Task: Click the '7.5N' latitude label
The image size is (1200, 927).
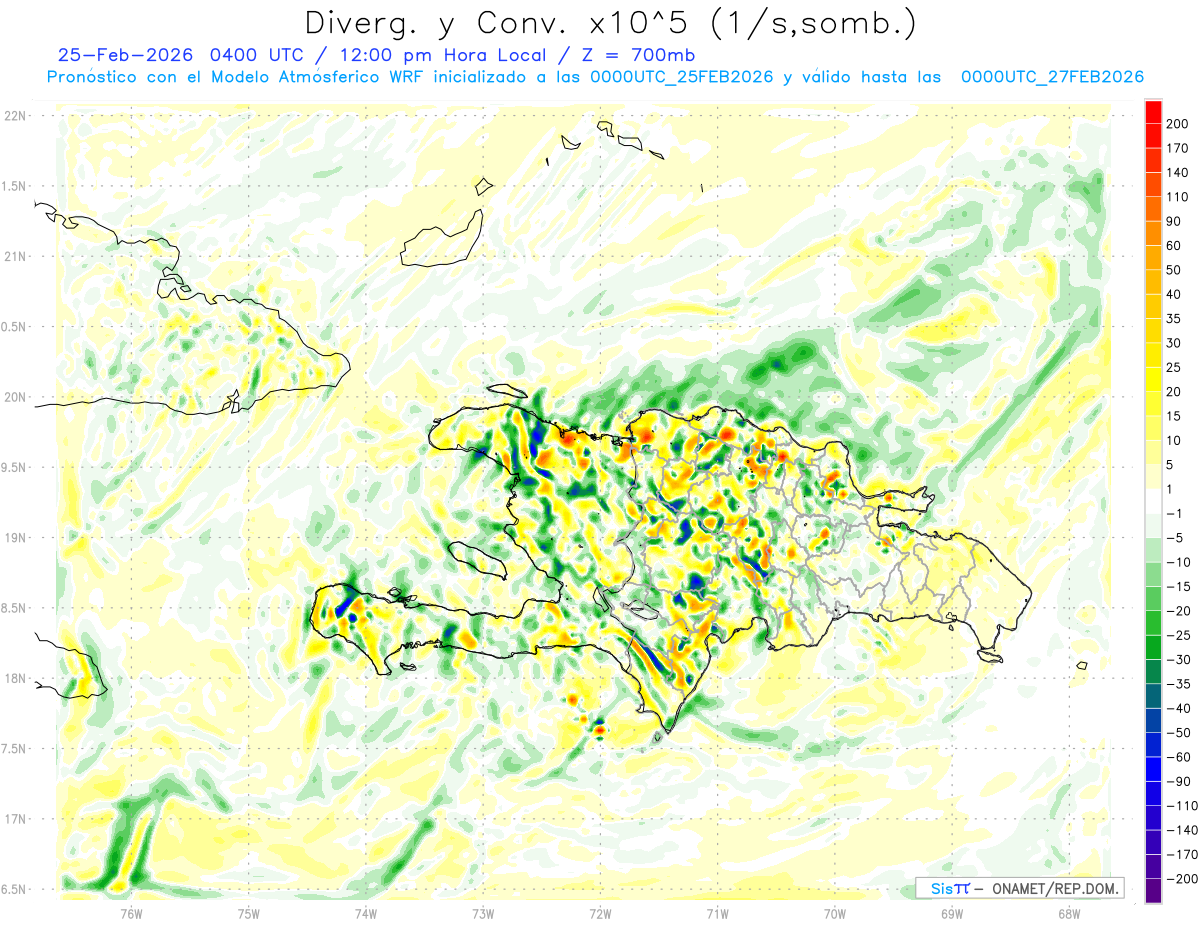Action: 15,749
